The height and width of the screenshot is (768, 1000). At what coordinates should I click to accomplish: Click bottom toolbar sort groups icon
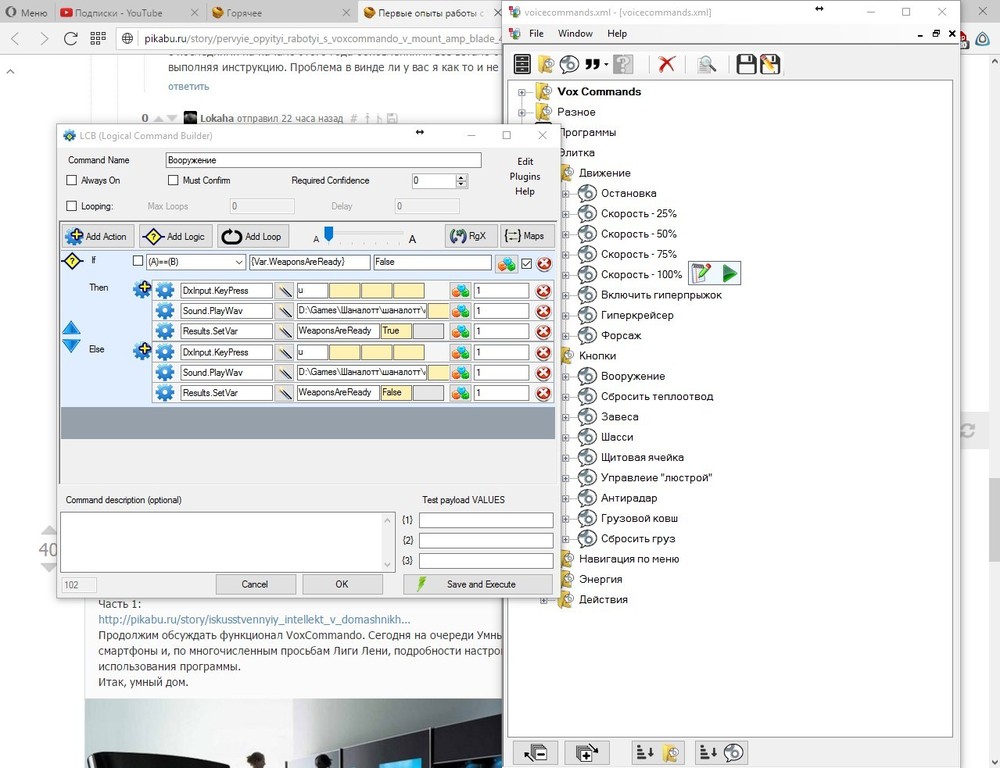click(x=659, y=753)
